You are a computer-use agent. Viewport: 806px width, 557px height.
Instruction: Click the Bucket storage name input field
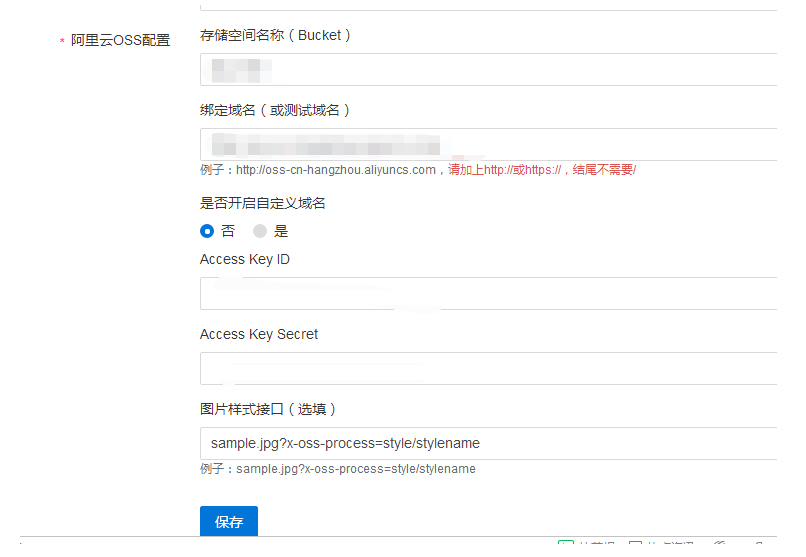488,69
